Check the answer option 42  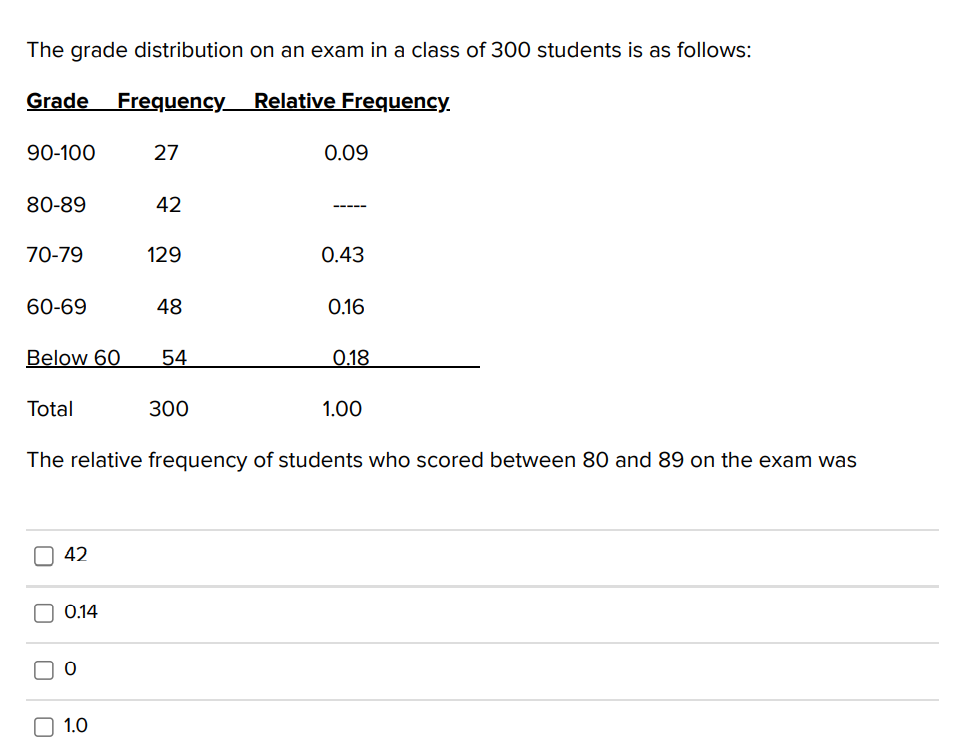(43, 555)
